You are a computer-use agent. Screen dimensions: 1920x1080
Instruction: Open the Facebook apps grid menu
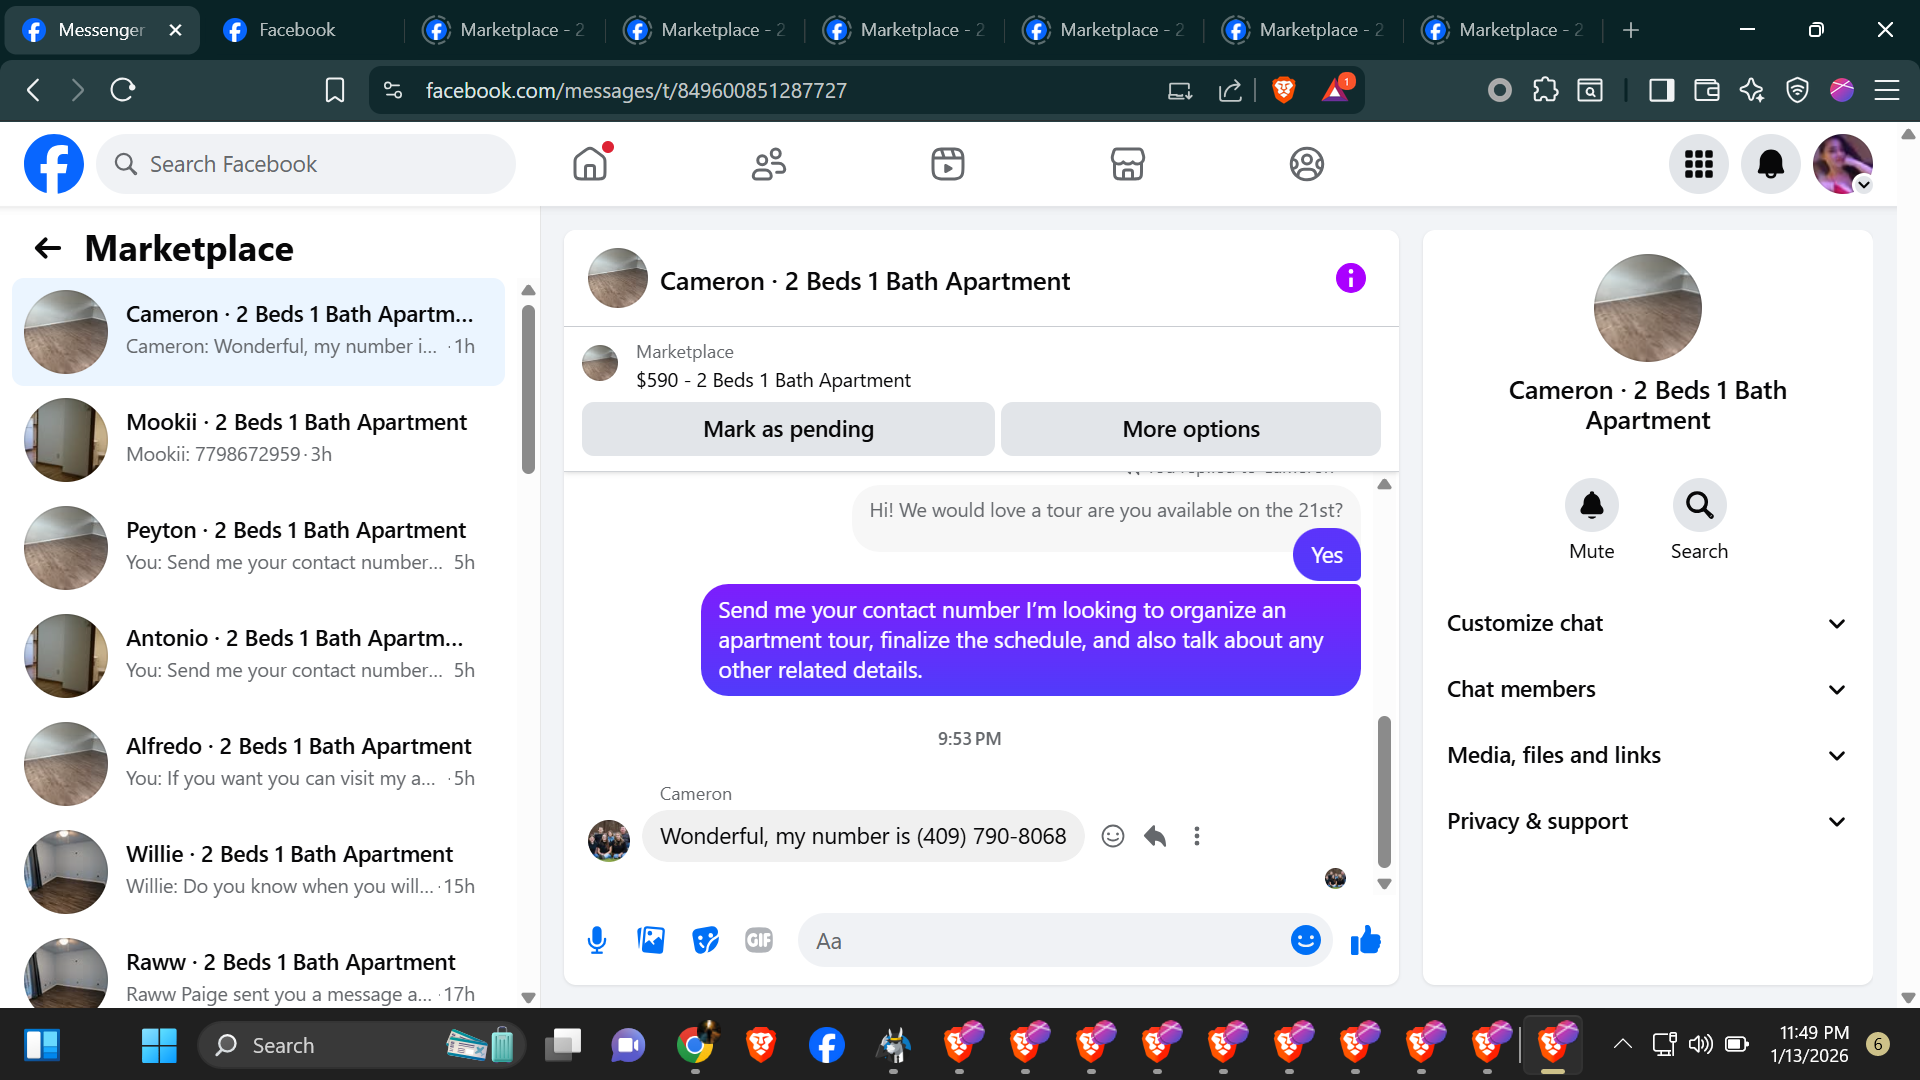[x=1698, y=164]
